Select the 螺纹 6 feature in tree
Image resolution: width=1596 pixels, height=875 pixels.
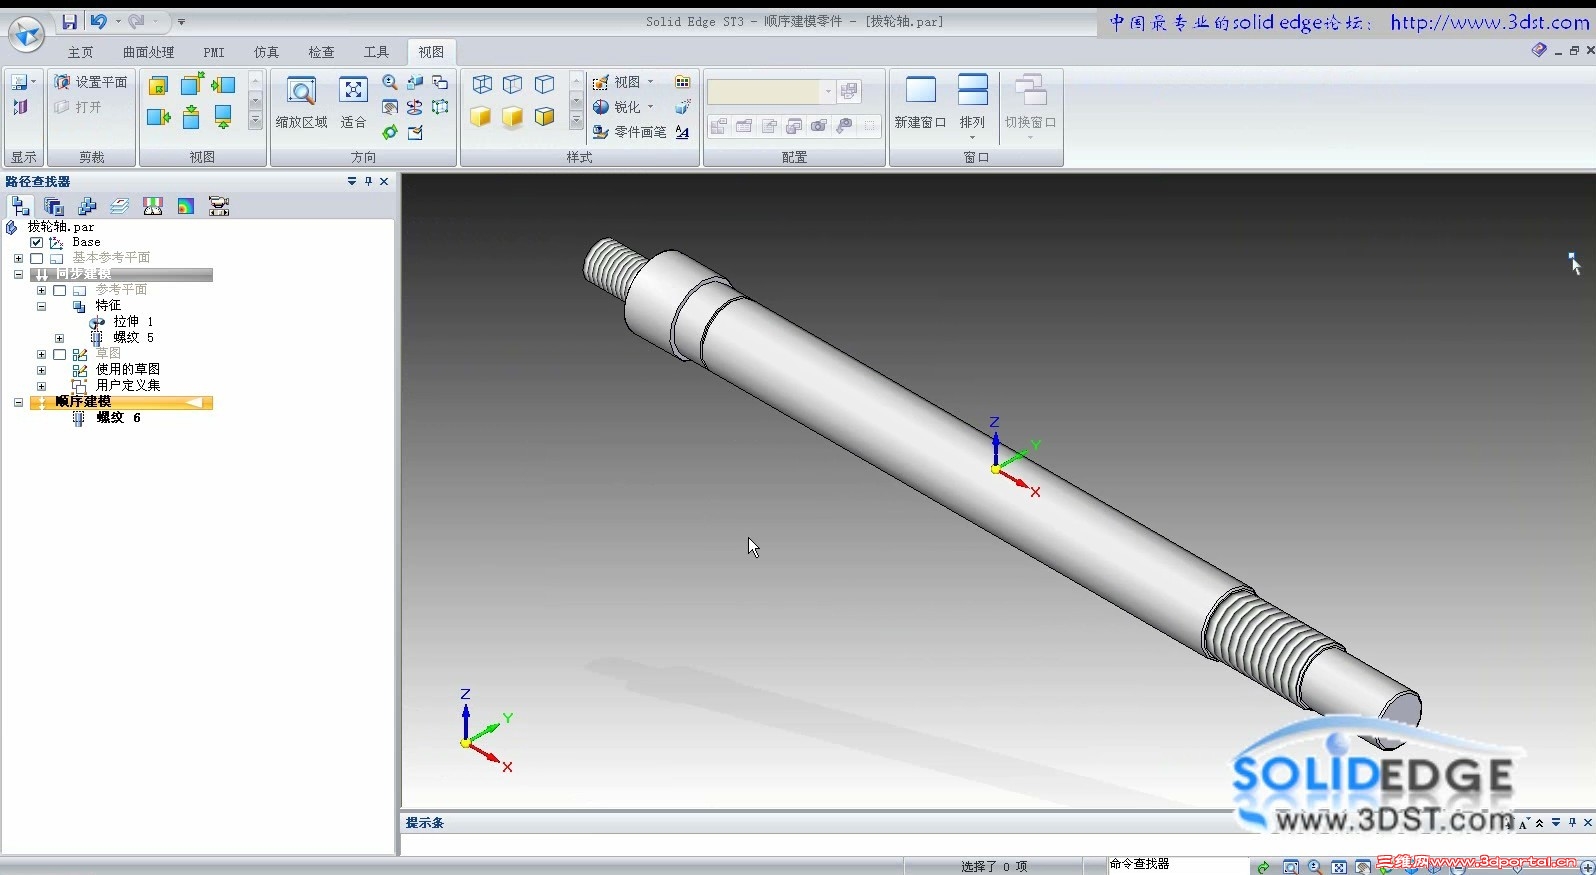tap(118, 418)
